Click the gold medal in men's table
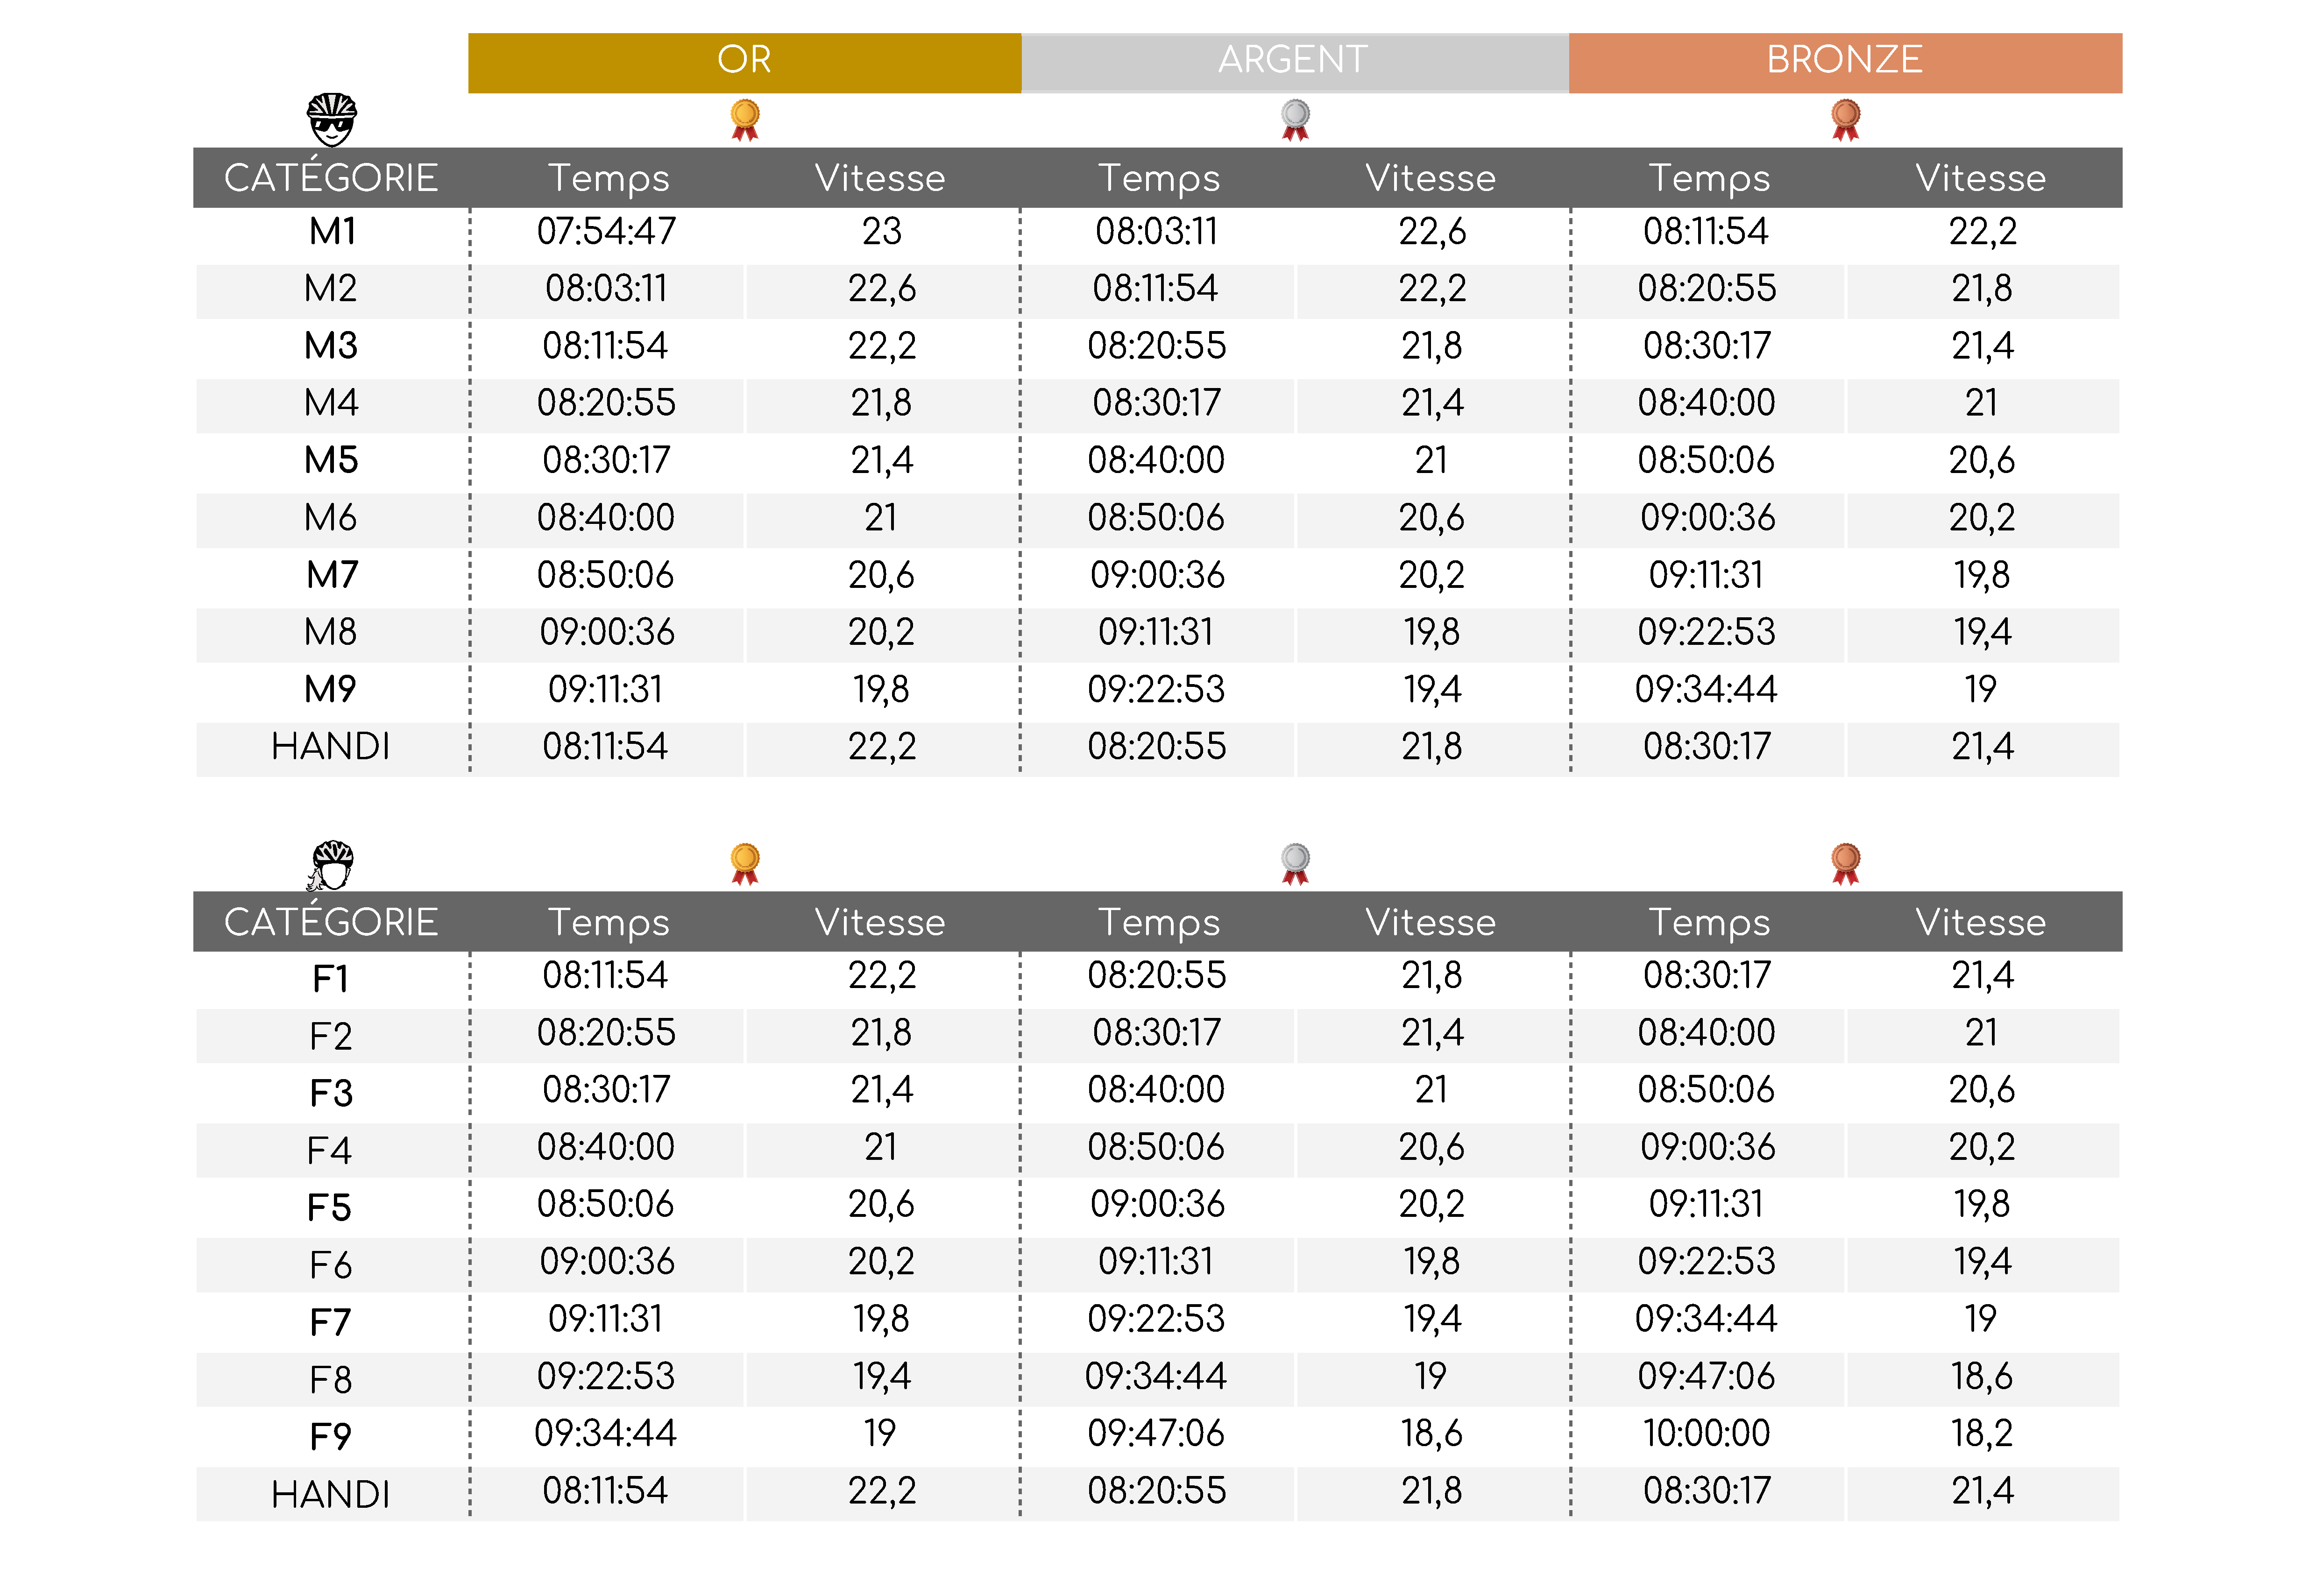Image resolution: width=2316 pixels, height=1596 pixels. 744,120
